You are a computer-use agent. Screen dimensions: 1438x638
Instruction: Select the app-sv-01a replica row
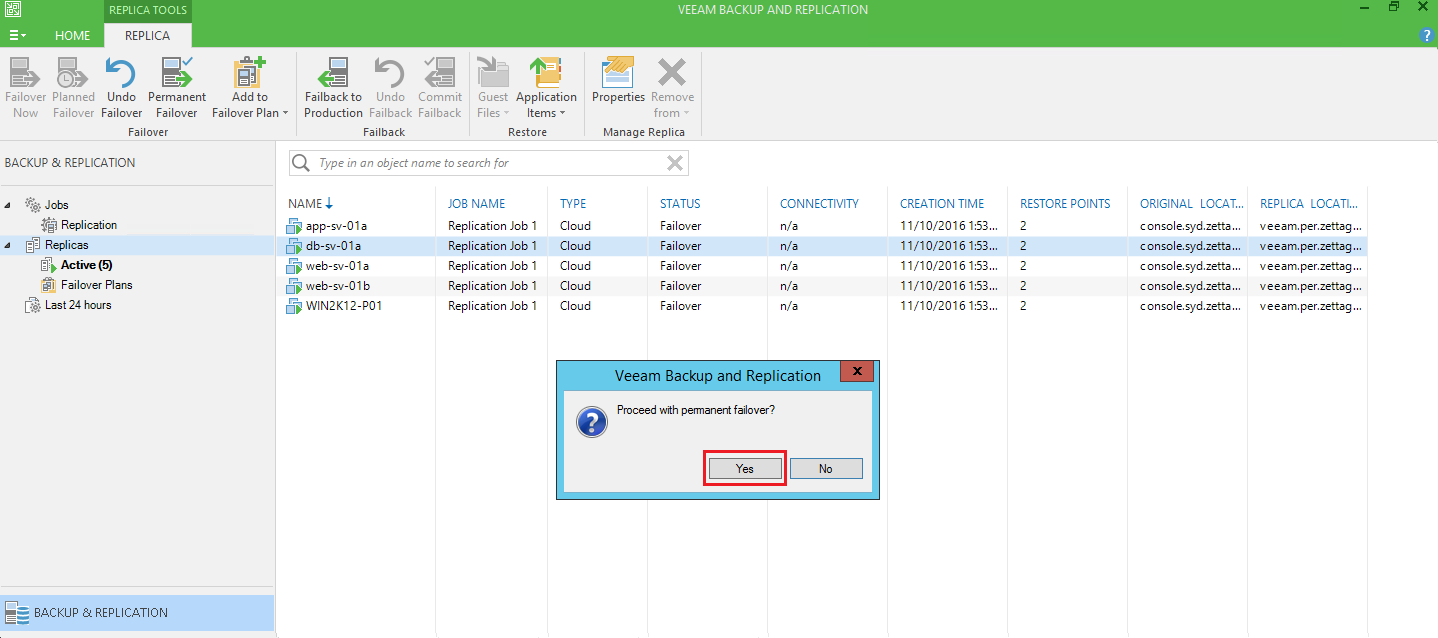pyautogui.click(x=822, y=226)
